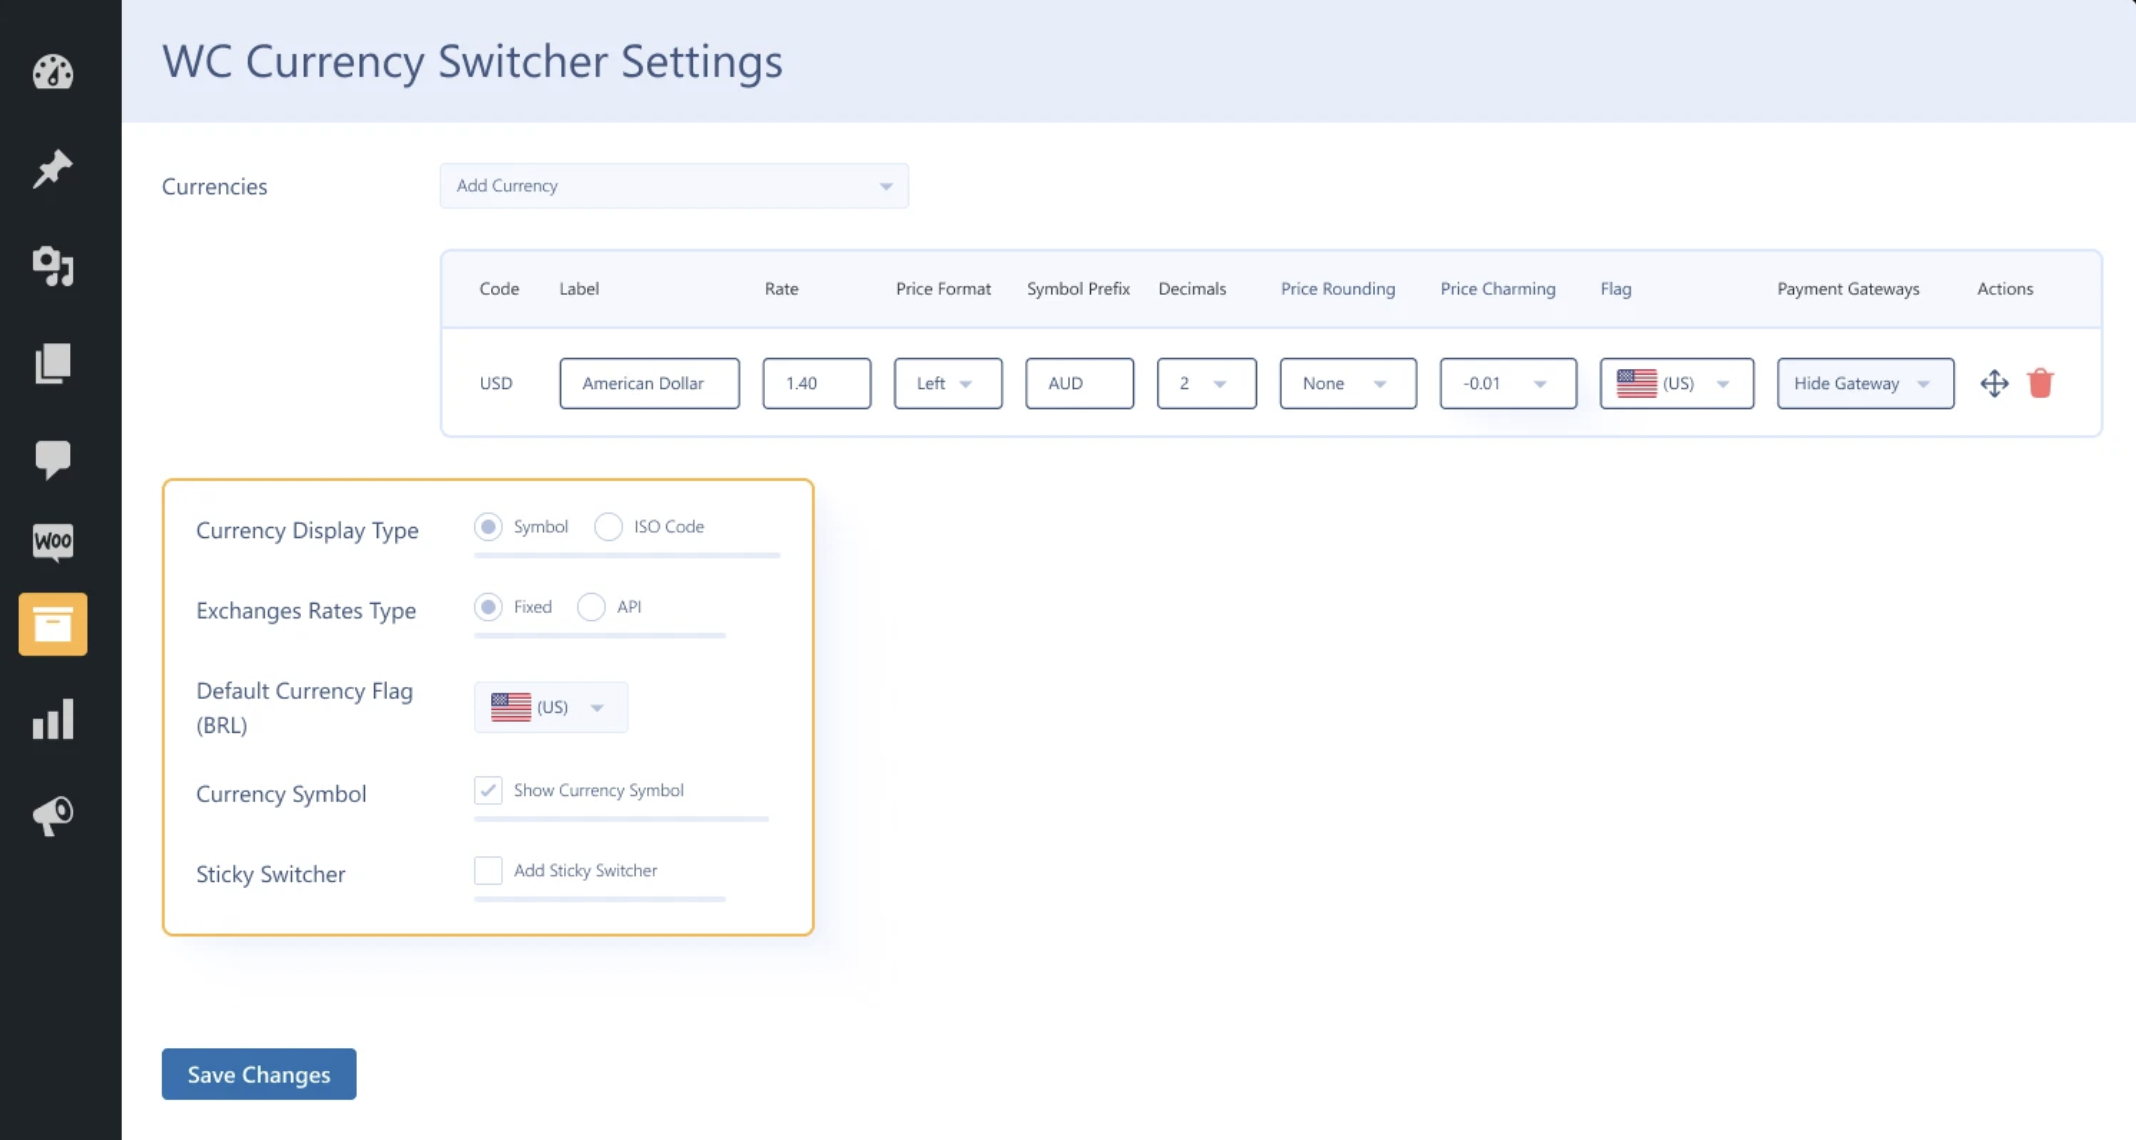Click the Payment Gateways column header
The height and width of the screenshot is (1140, 2136).
click(x=1848, y=289)
